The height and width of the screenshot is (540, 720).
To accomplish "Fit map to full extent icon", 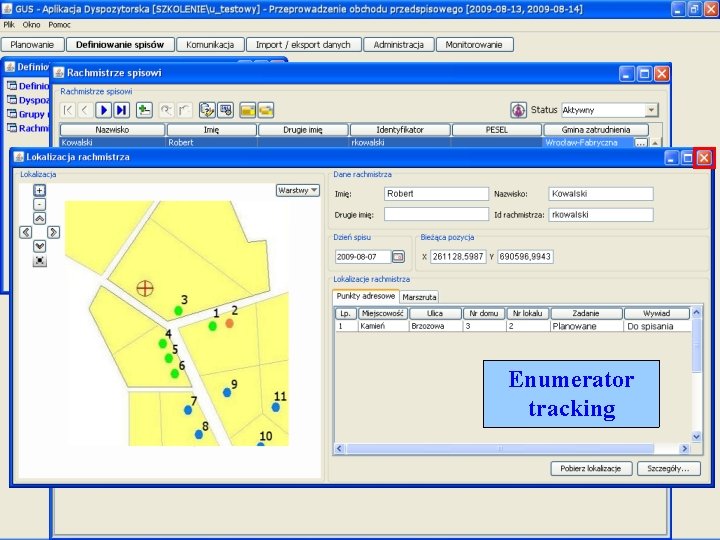I will pos(40,261).
